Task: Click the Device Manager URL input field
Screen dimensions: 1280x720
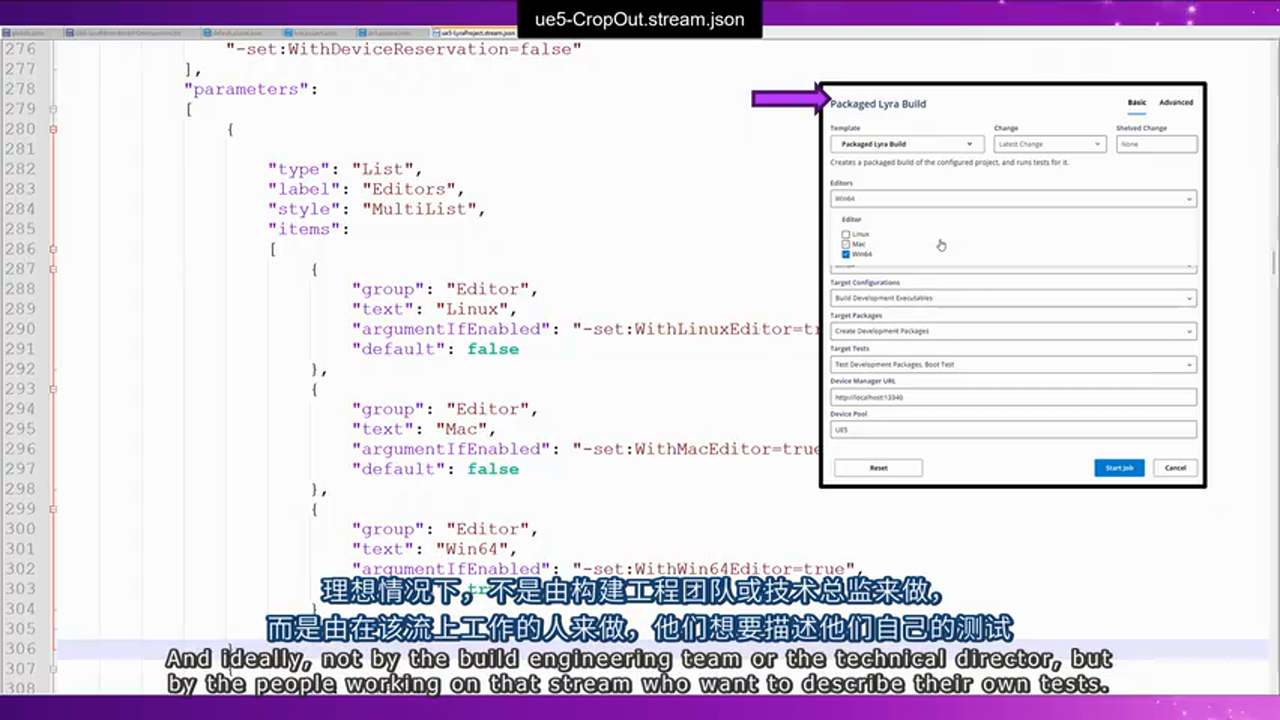Action: 1012,397
